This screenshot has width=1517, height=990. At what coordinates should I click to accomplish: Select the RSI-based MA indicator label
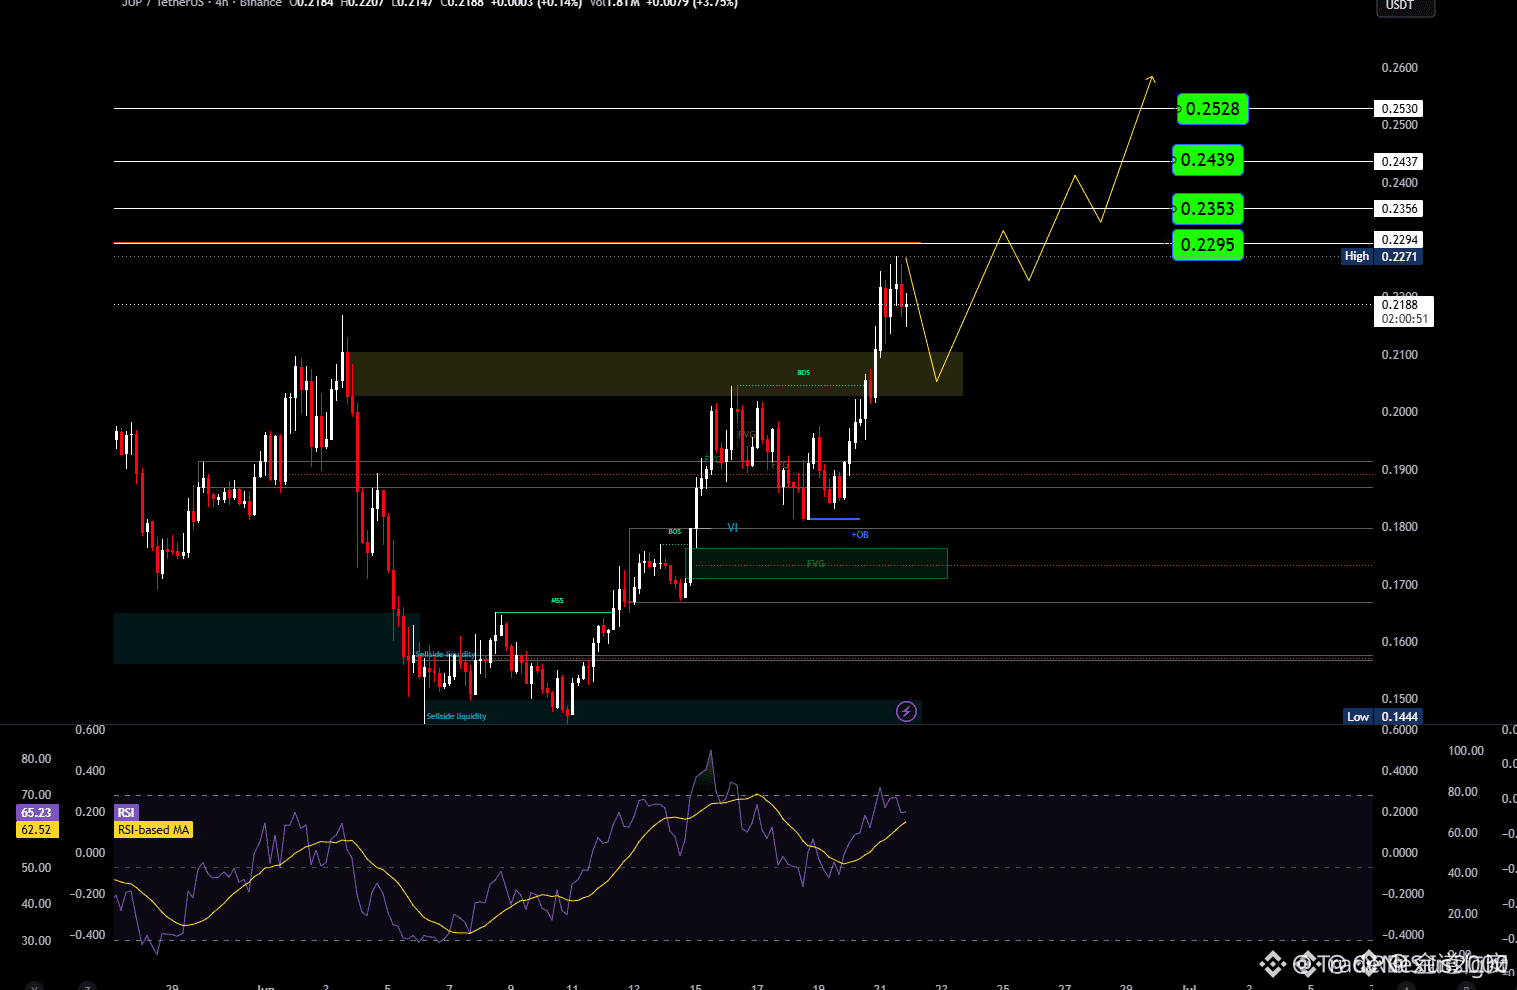coord(153,830)
